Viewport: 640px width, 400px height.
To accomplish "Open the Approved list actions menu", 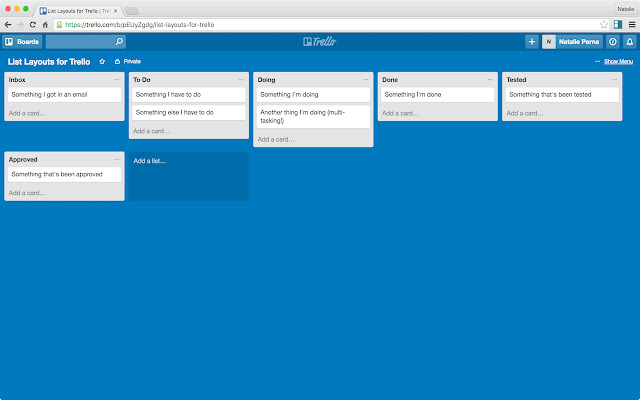I will click(x=117, y=160).
